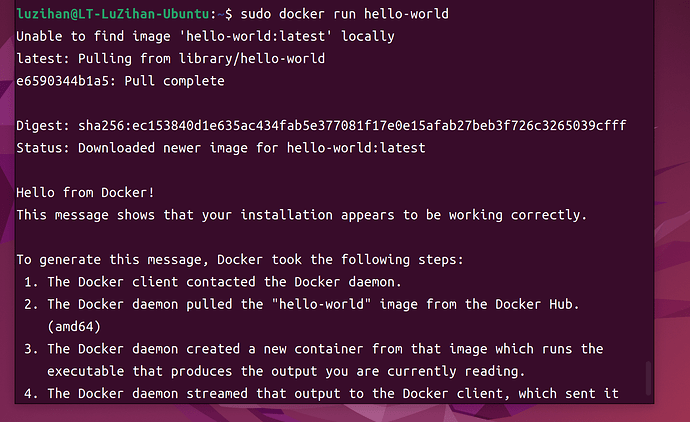690x422 pixels.
Task: Click the 'To generate this message' line
Action: click(x=240, y=260)
